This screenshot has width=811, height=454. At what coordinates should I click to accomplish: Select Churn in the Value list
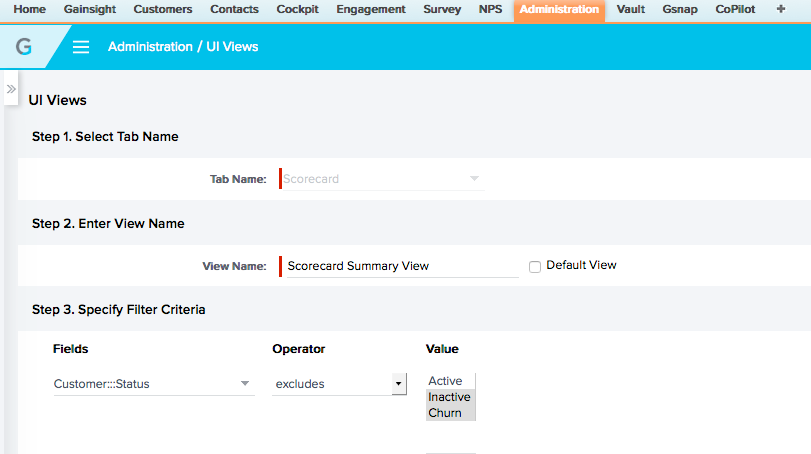(450, 413)
